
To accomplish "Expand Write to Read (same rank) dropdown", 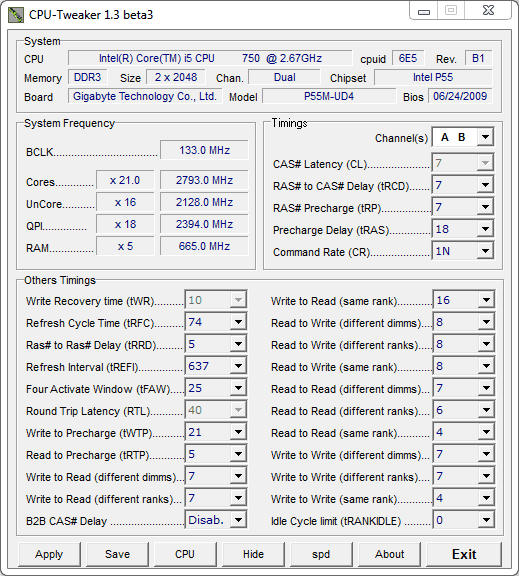I will coord(486,300).
